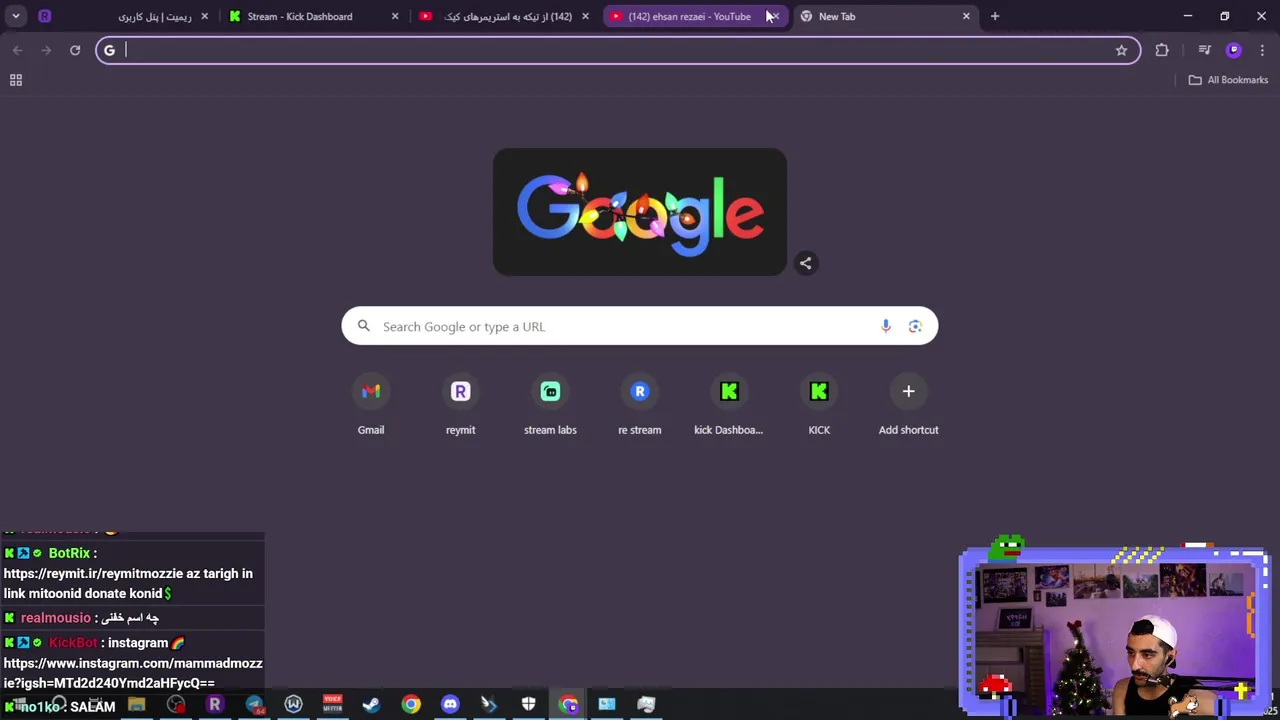Open Discord from the taskbar
Screen dimensions: 1280x720
[450, 705]
